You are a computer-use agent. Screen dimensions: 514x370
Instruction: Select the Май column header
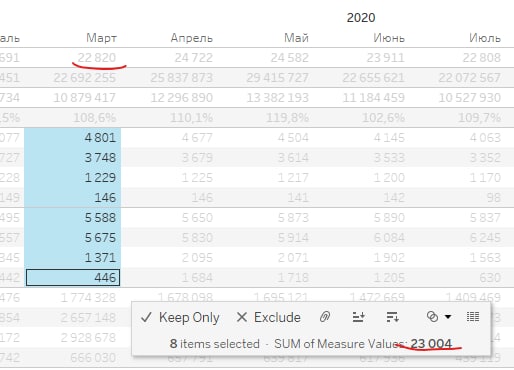(296, 38)
